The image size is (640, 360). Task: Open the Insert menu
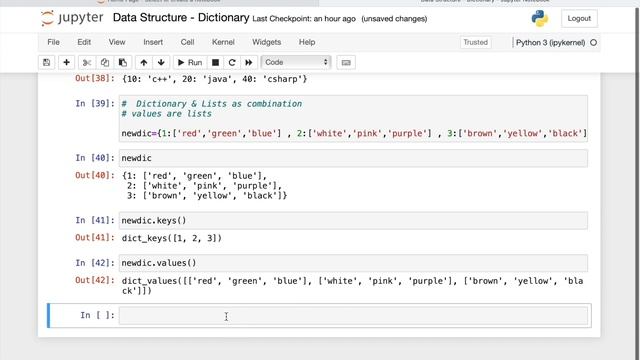click(x=153, y=42)
